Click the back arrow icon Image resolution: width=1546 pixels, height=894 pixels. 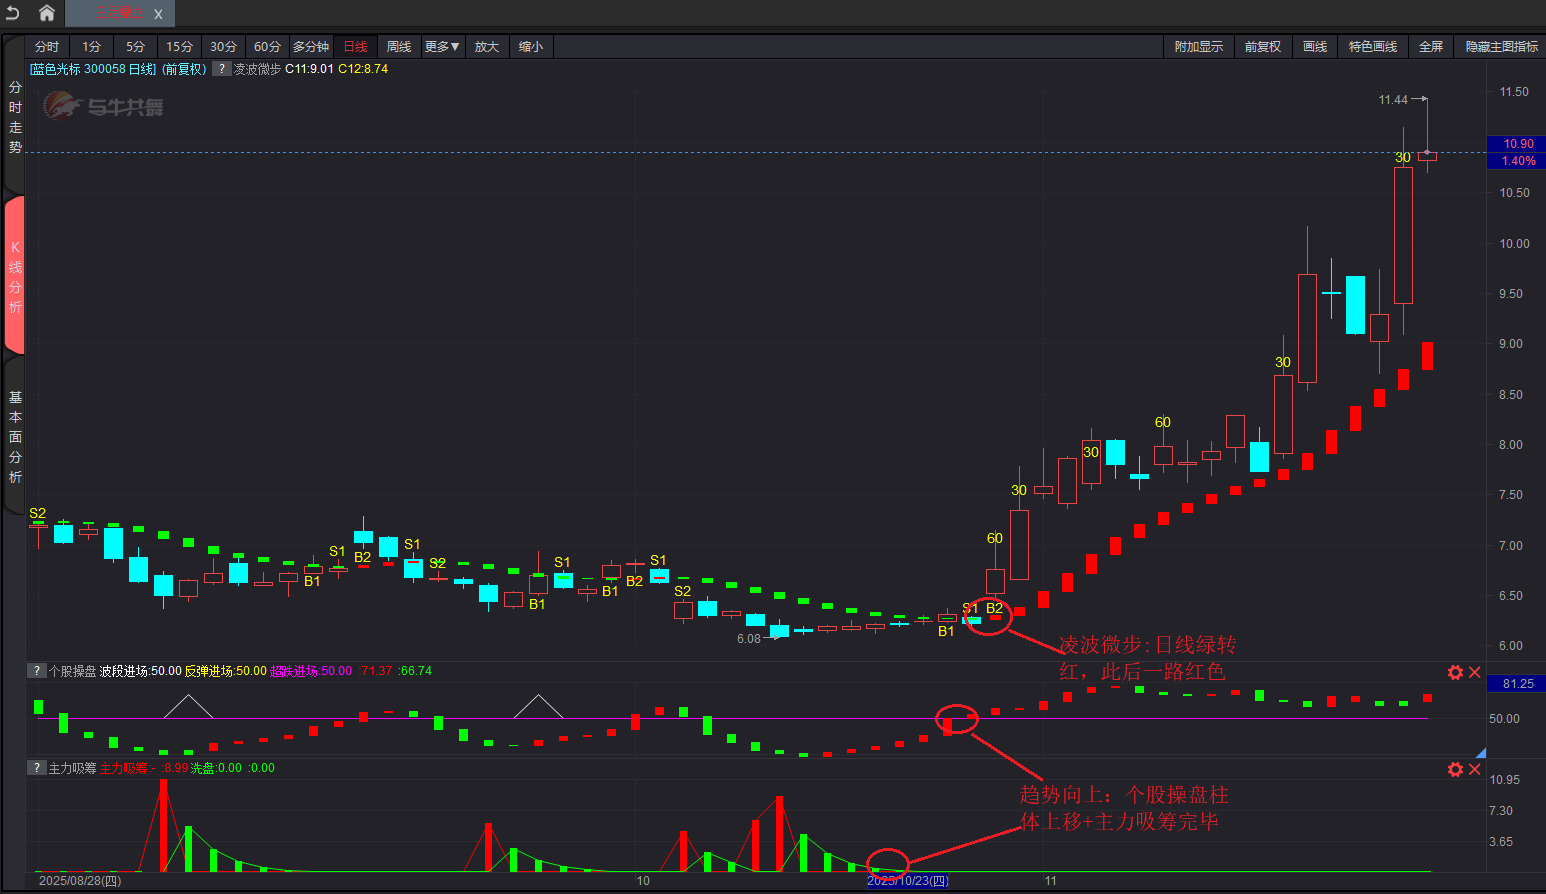pos(13,13)
